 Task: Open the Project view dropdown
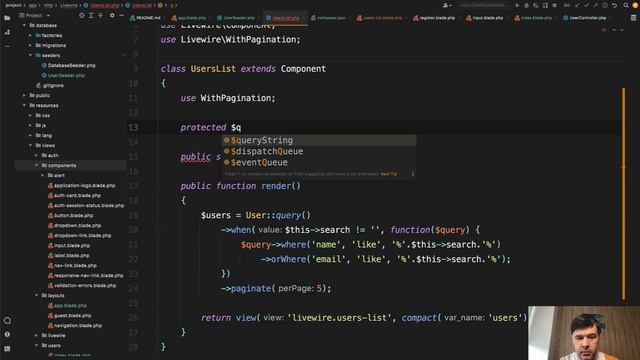pos(35,16)
